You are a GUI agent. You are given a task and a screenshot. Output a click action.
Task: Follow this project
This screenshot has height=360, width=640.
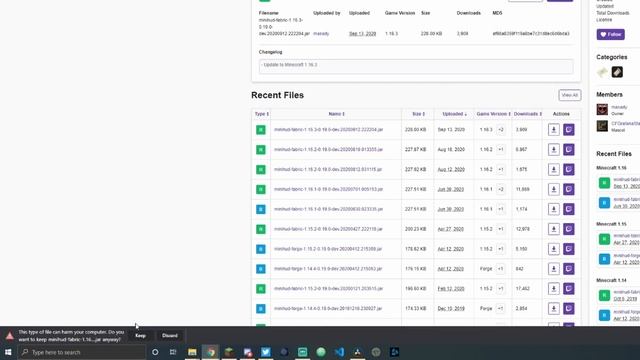click(x=611, y=34)
